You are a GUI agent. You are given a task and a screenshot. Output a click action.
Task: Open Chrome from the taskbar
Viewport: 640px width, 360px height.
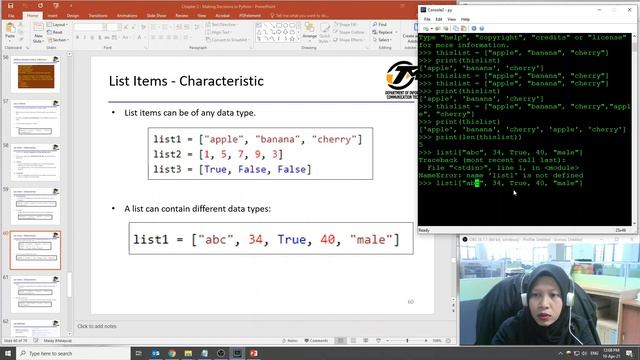[x=172, y=353]
